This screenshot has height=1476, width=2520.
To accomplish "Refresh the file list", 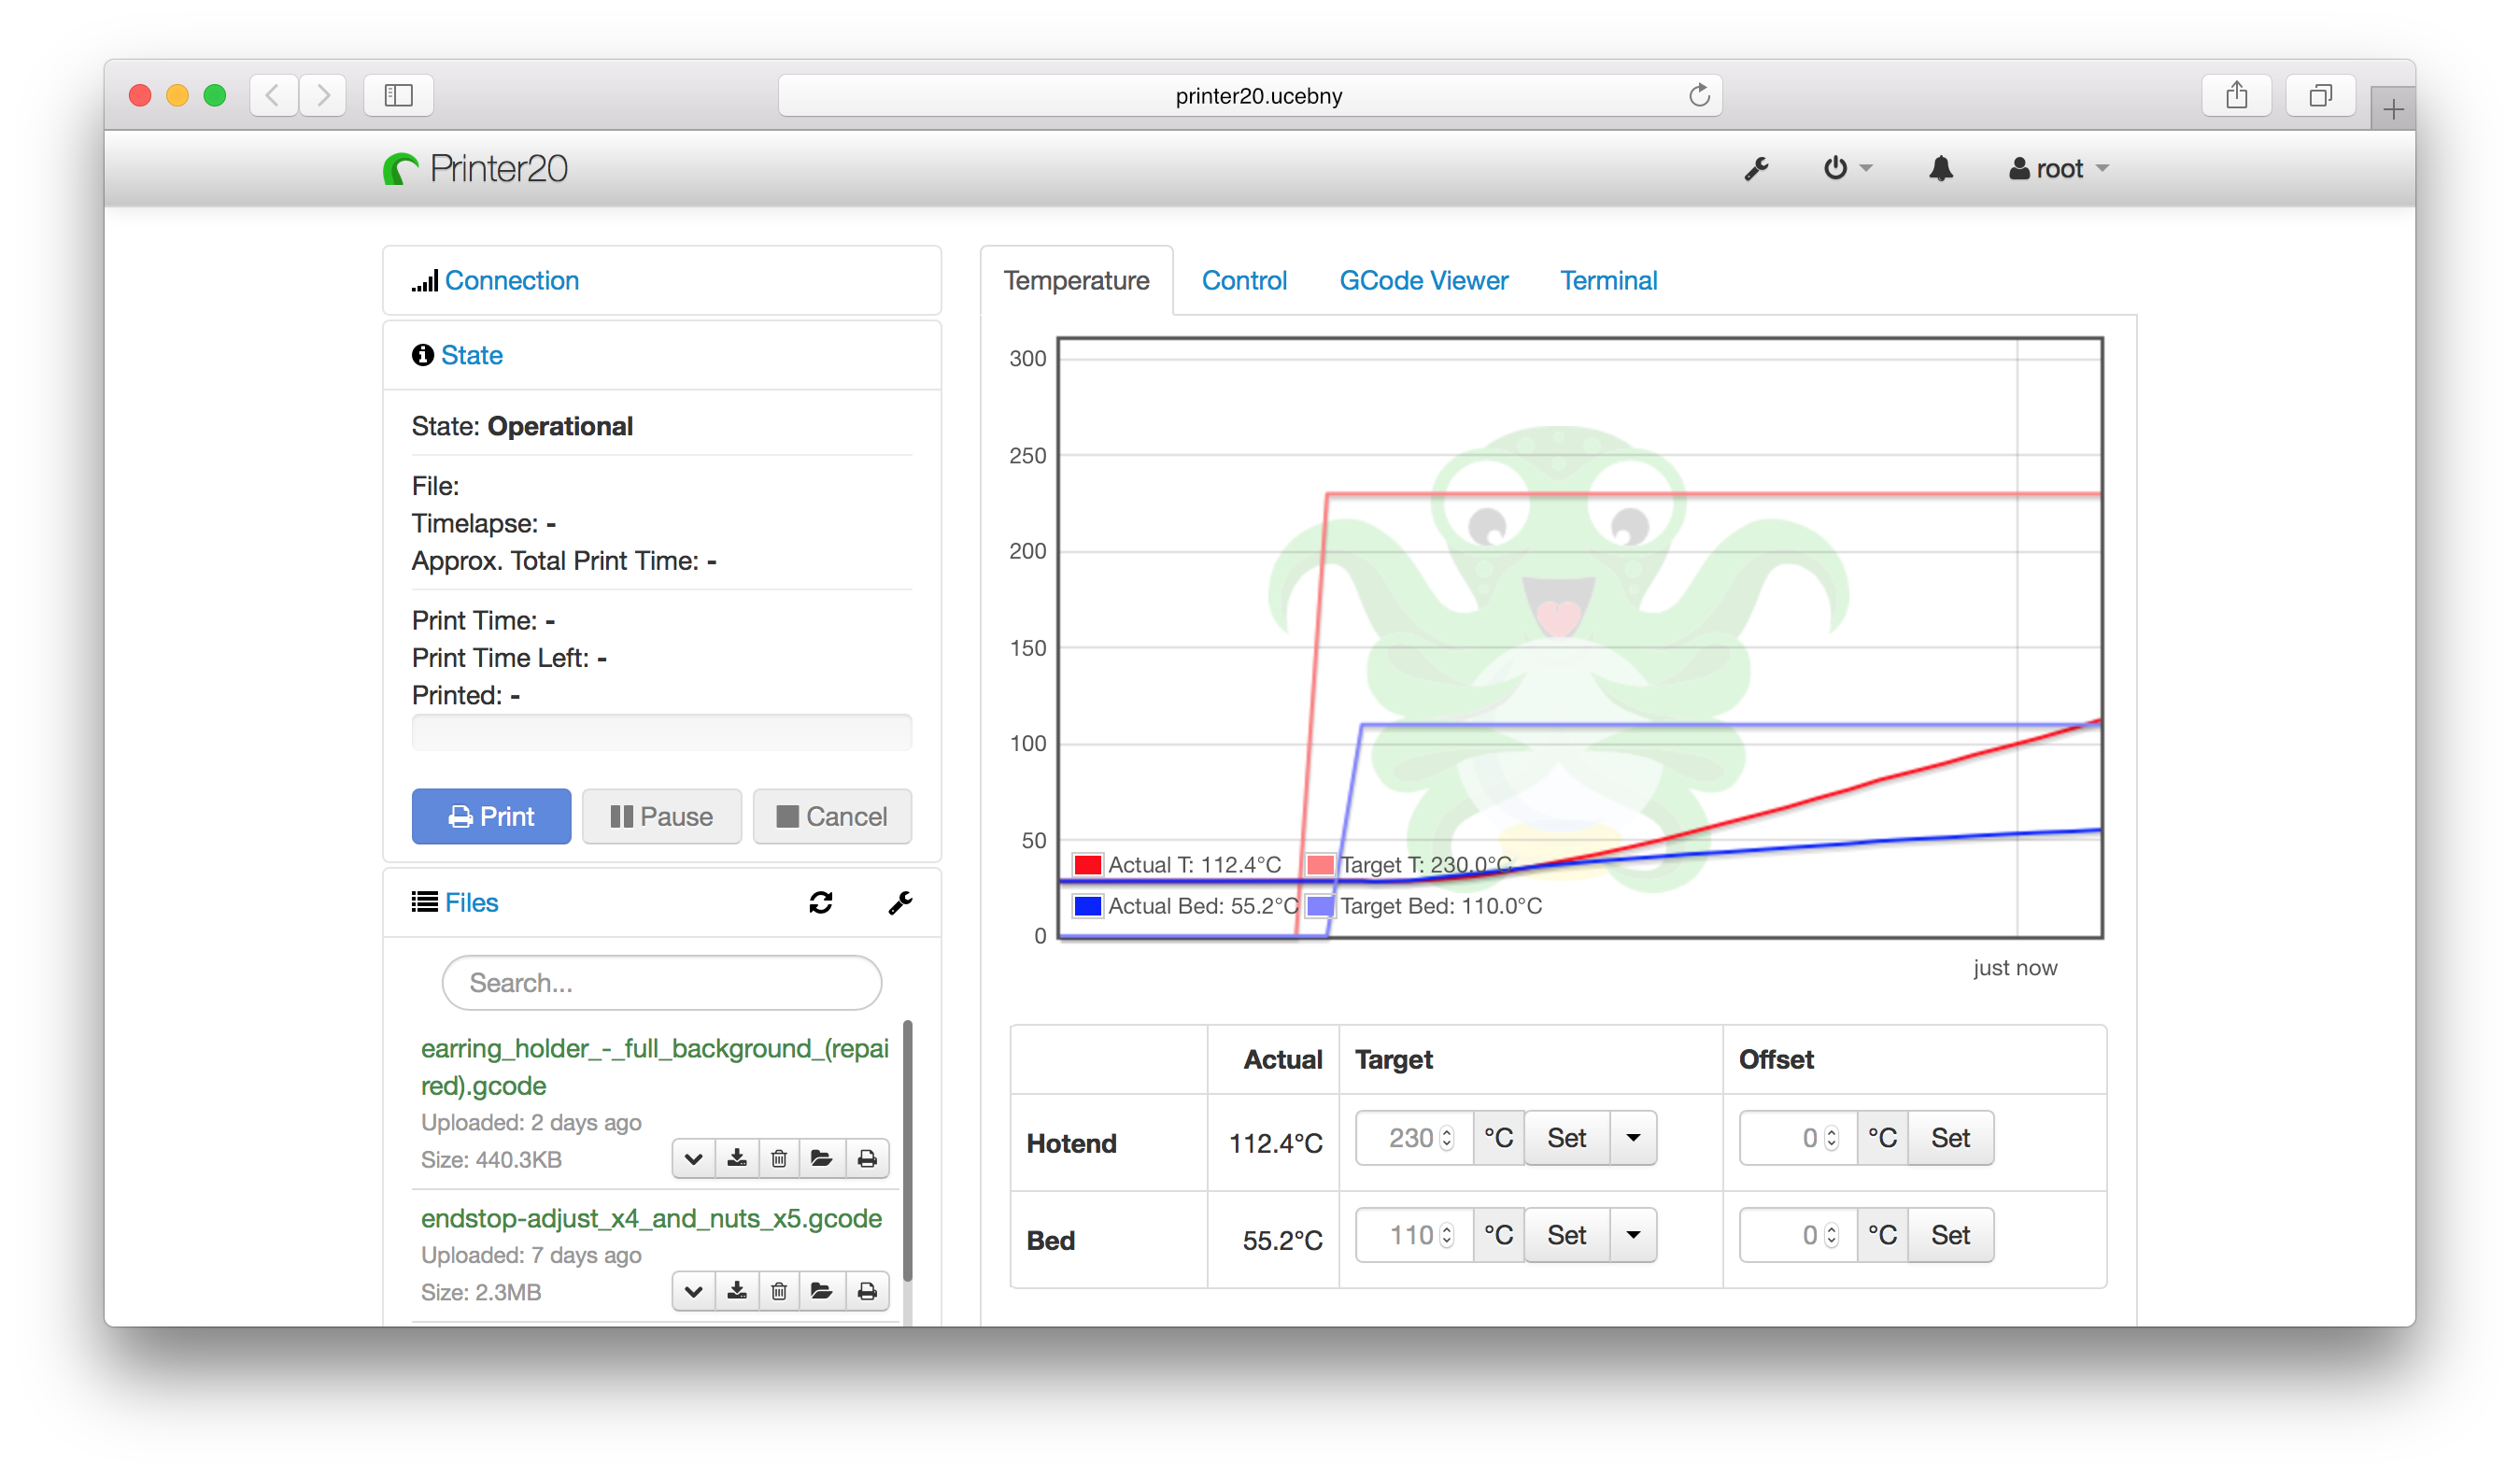I will click(821, 903).
